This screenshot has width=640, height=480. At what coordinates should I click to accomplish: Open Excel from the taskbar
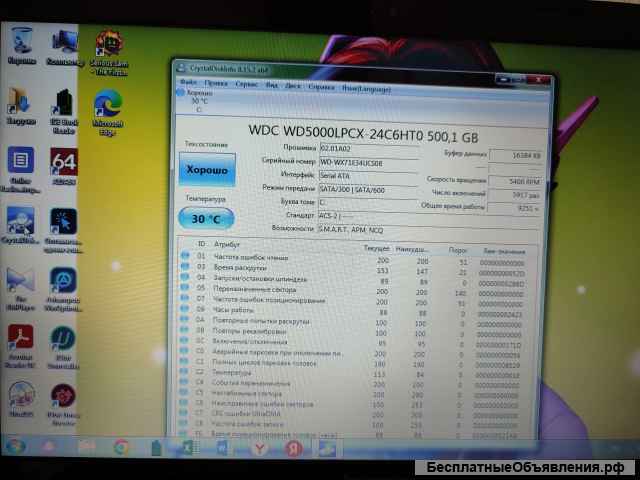tap(188, 448)
